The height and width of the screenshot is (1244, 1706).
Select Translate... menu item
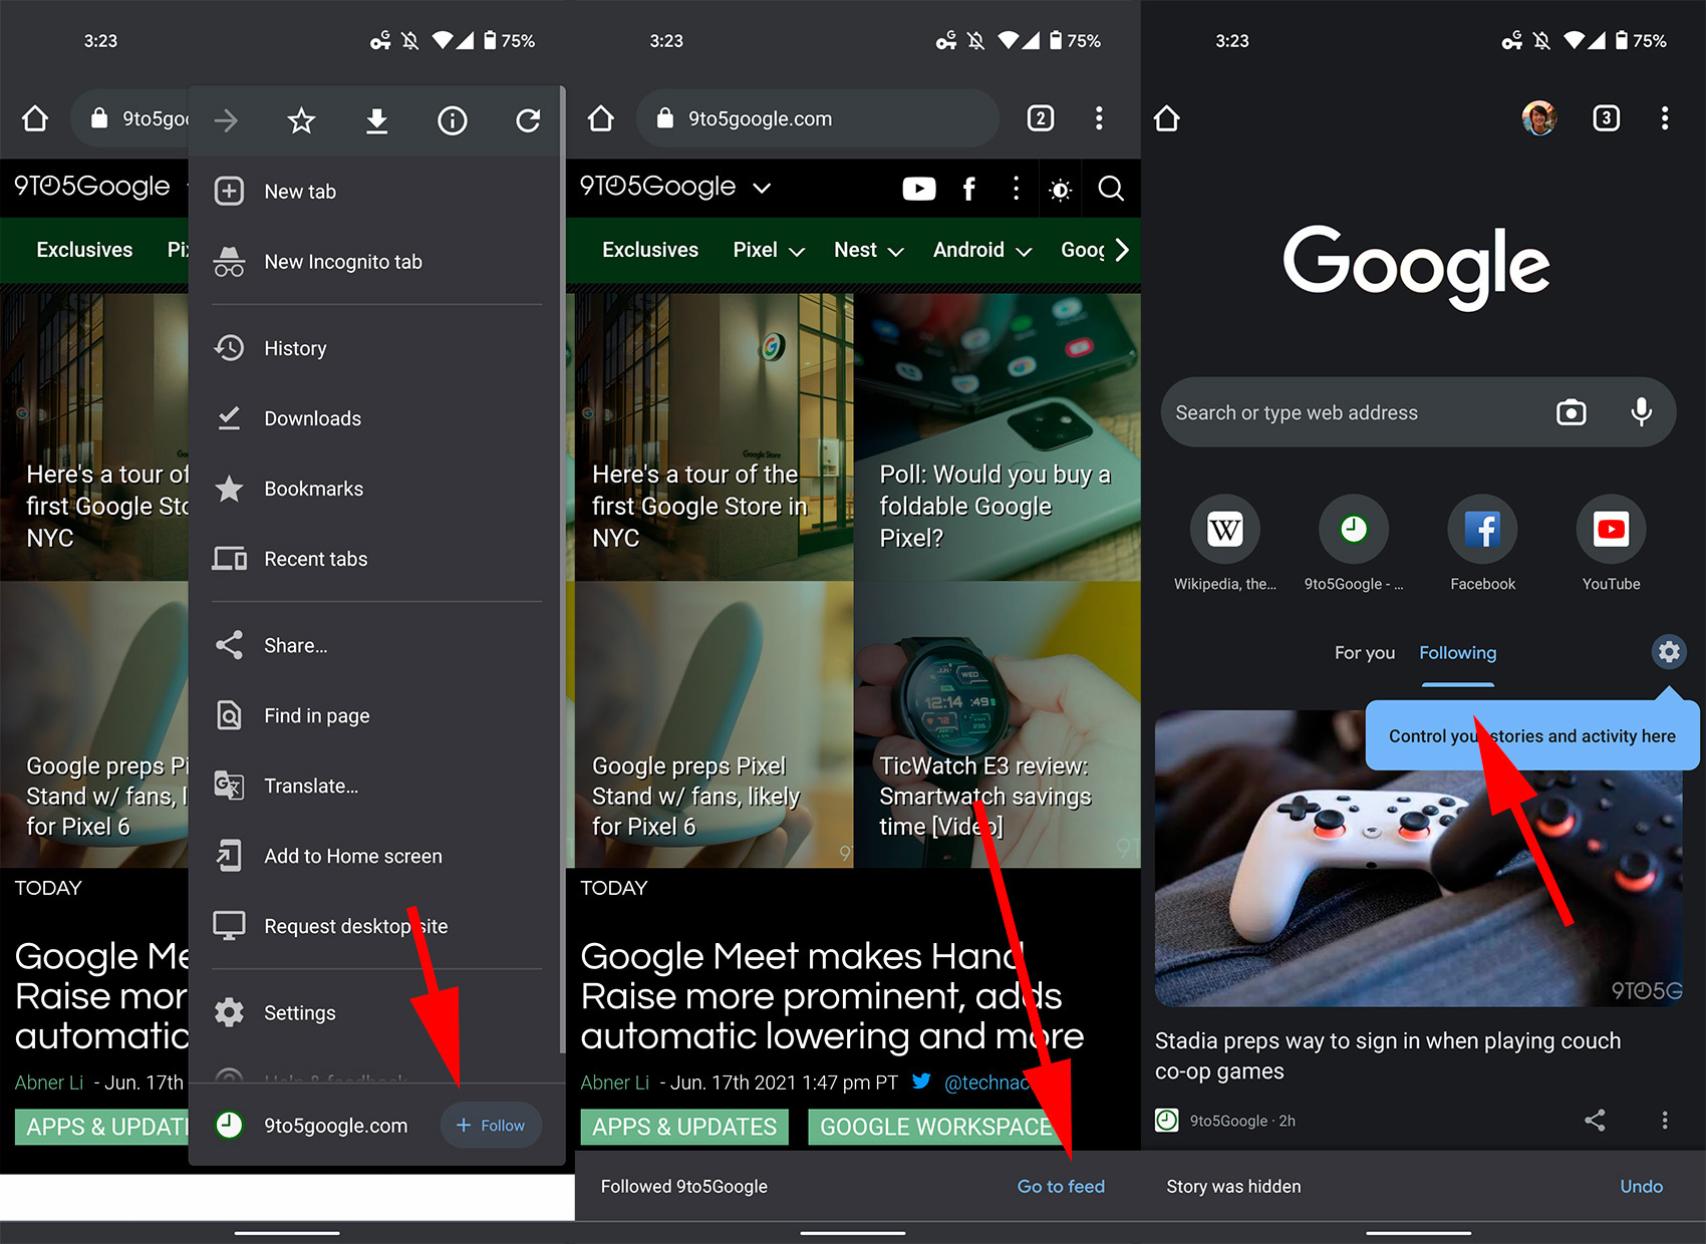tap(377, 785)
